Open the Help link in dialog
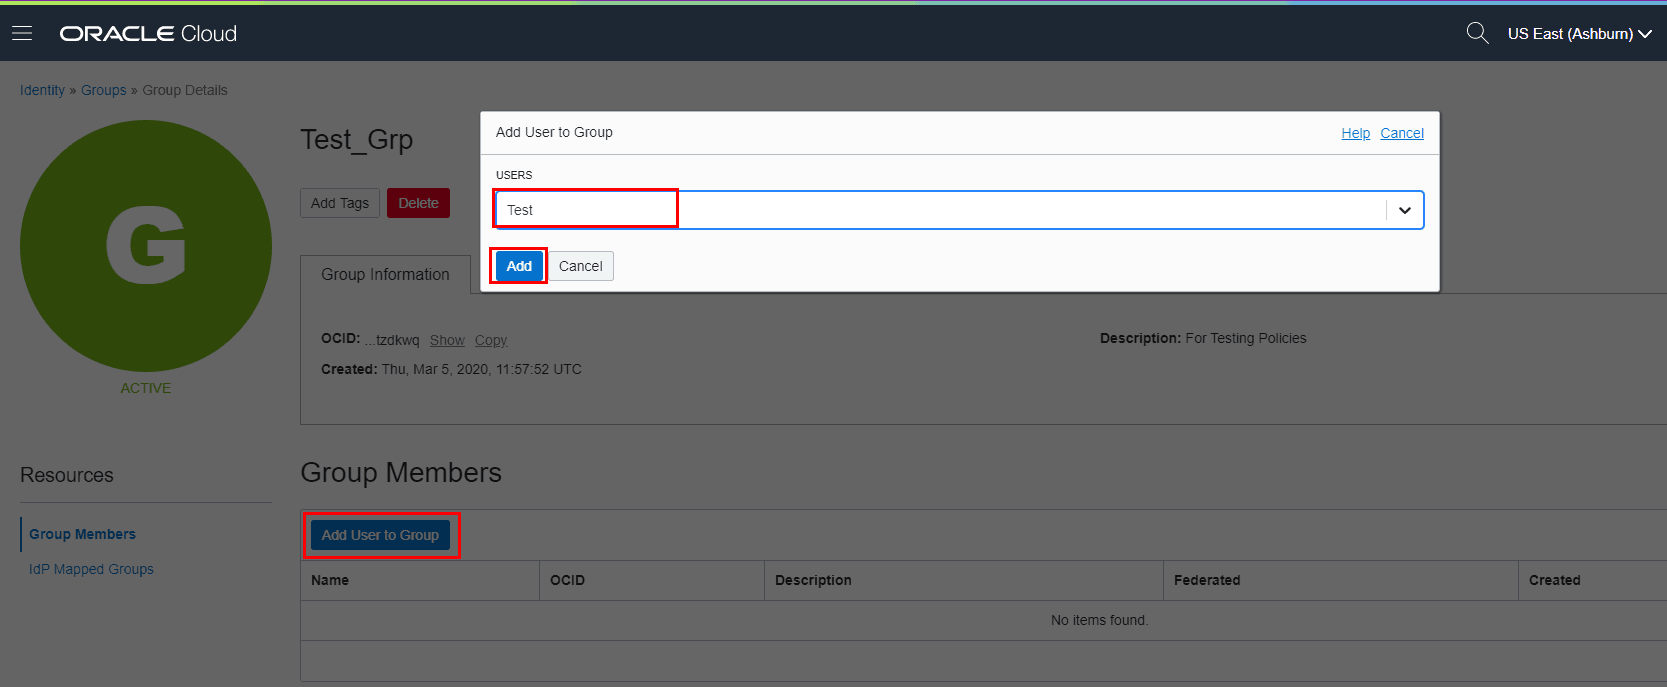 point(1355,133)
